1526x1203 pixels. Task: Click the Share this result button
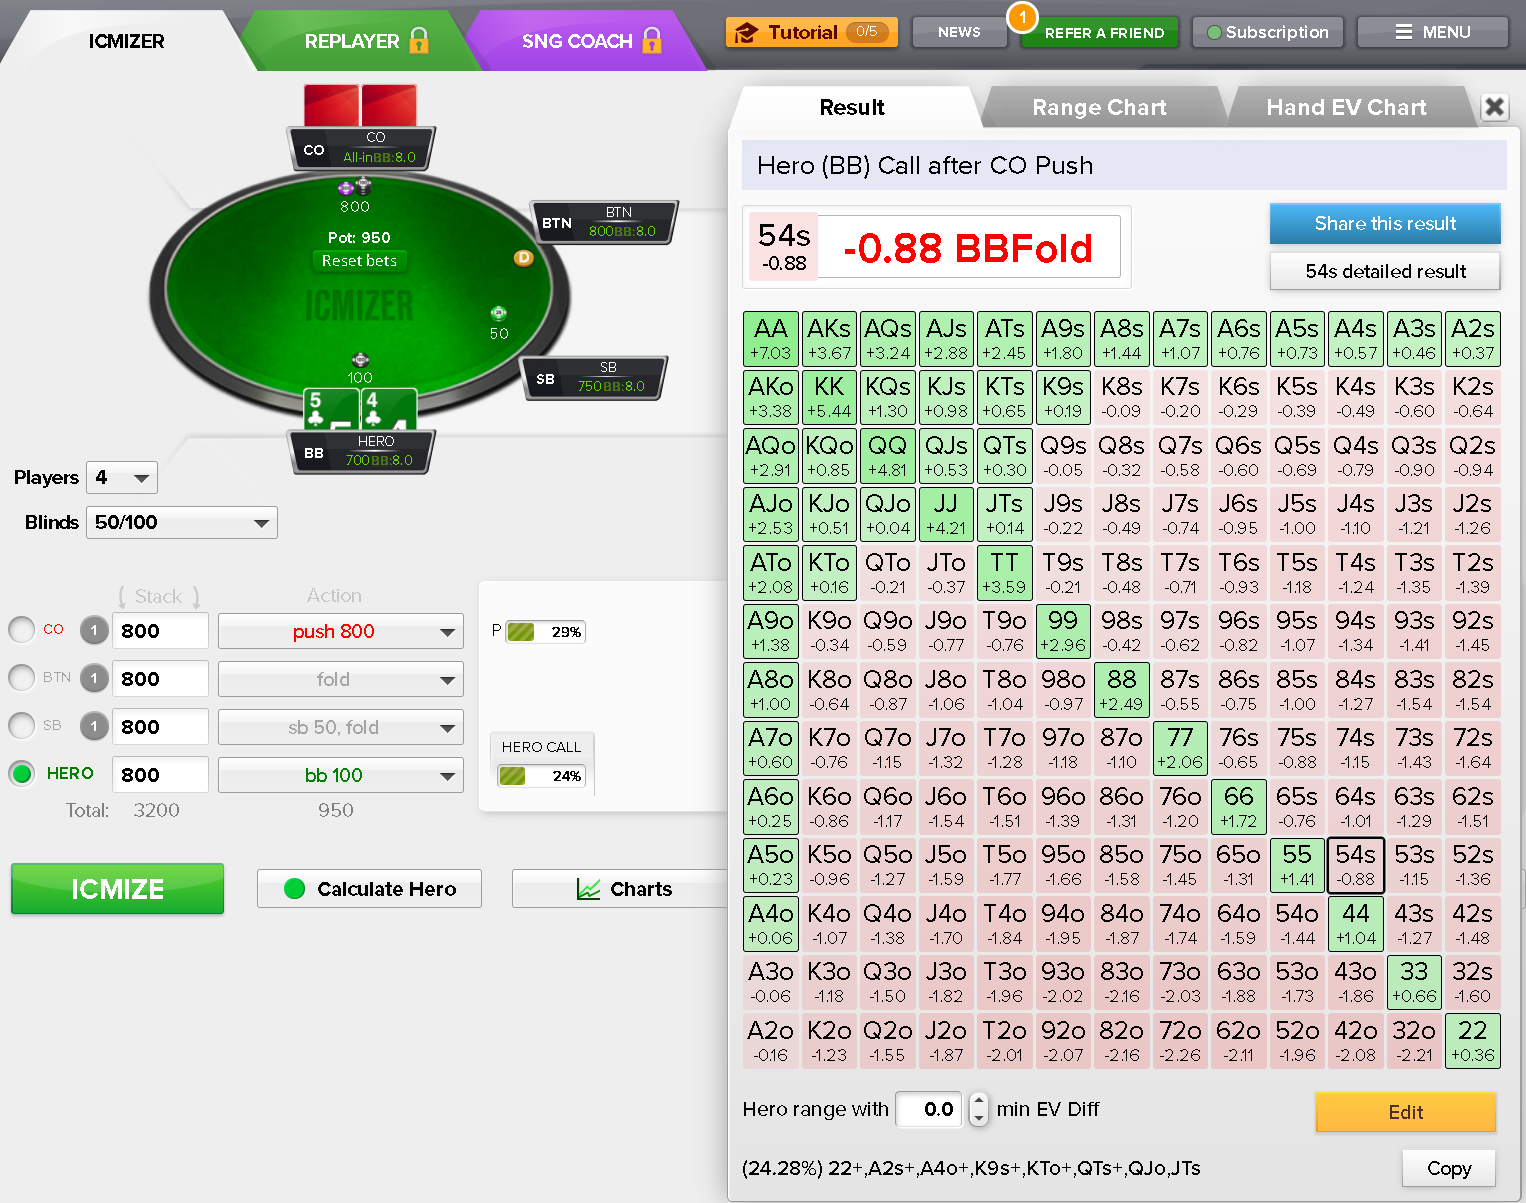click(x=1385, y=224)
